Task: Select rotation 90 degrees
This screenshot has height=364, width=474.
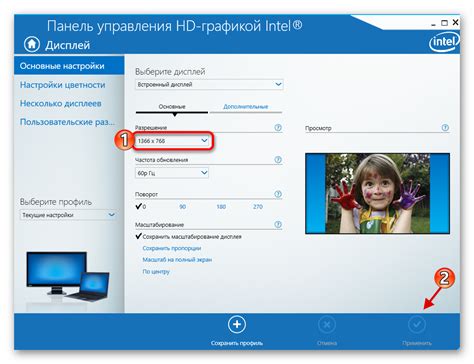Action: [x=183, y=207]
